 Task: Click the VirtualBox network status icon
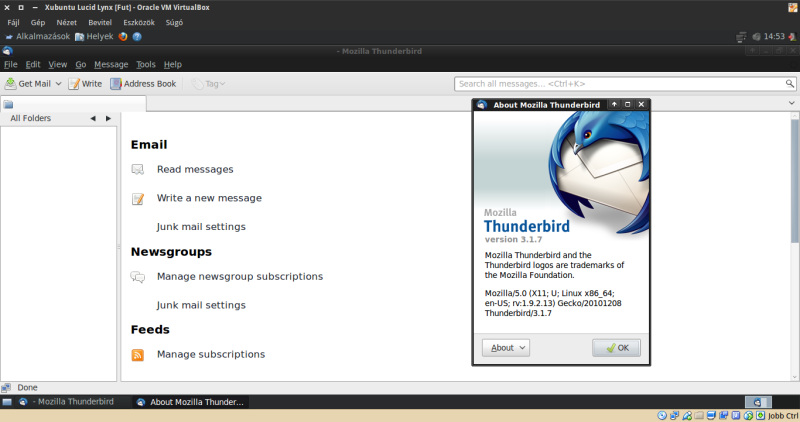(674, 416)
